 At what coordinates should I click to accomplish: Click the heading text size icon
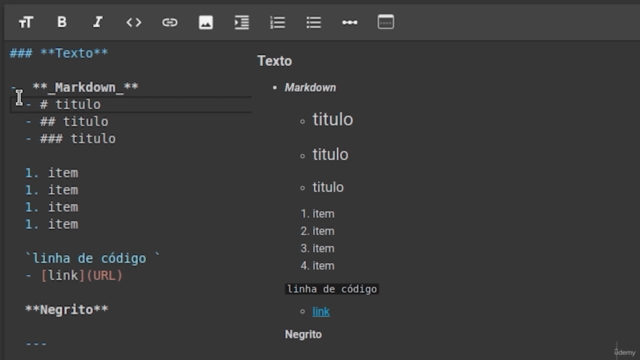tap(26, 22)
